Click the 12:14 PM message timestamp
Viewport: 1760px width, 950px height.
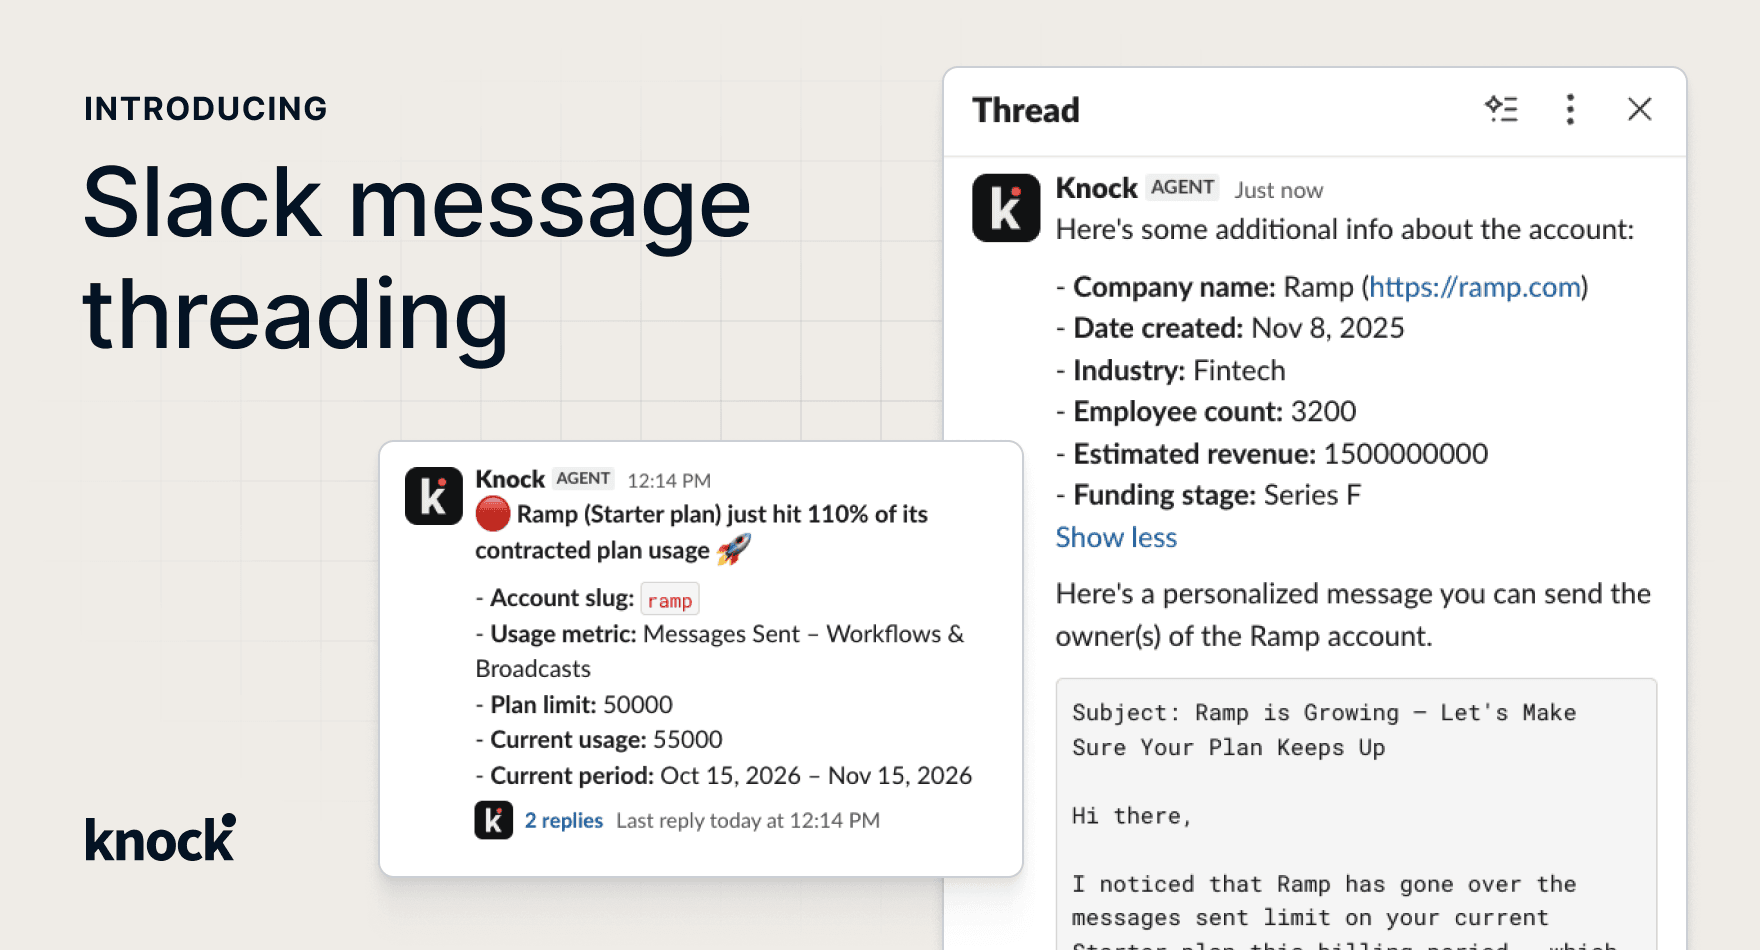click(669, 480)
